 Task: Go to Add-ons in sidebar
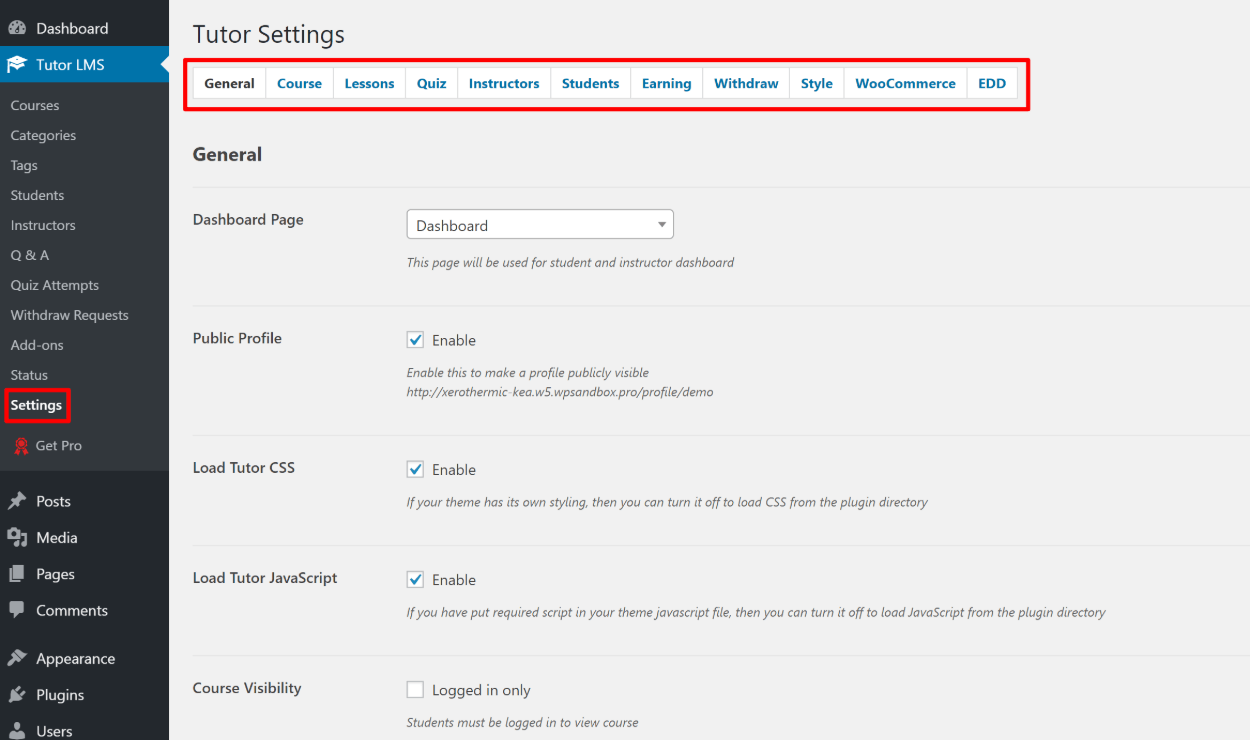pos(37,345)
